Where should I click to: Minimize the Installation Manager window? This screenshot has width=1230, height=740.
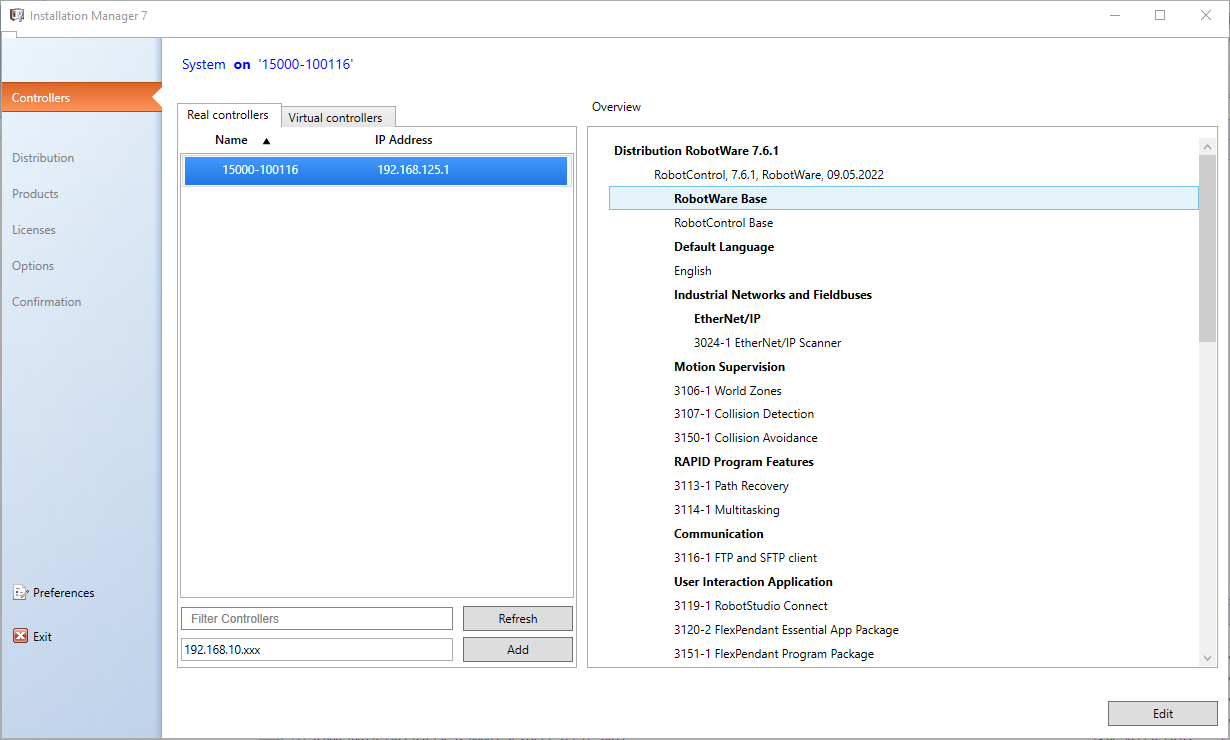[1115, 15]
